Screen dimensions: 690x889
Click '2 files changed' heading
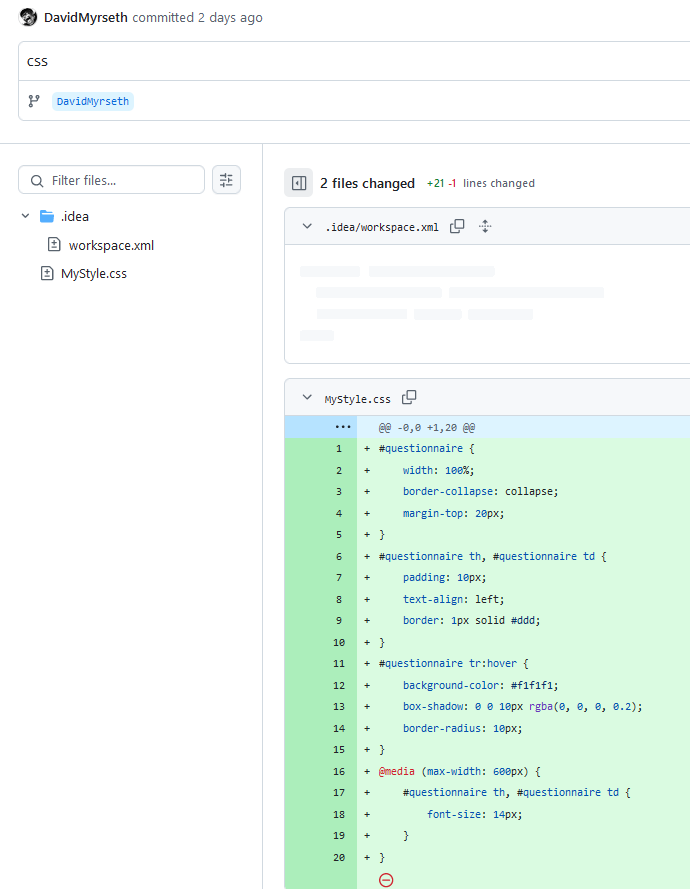pos(367,183)
